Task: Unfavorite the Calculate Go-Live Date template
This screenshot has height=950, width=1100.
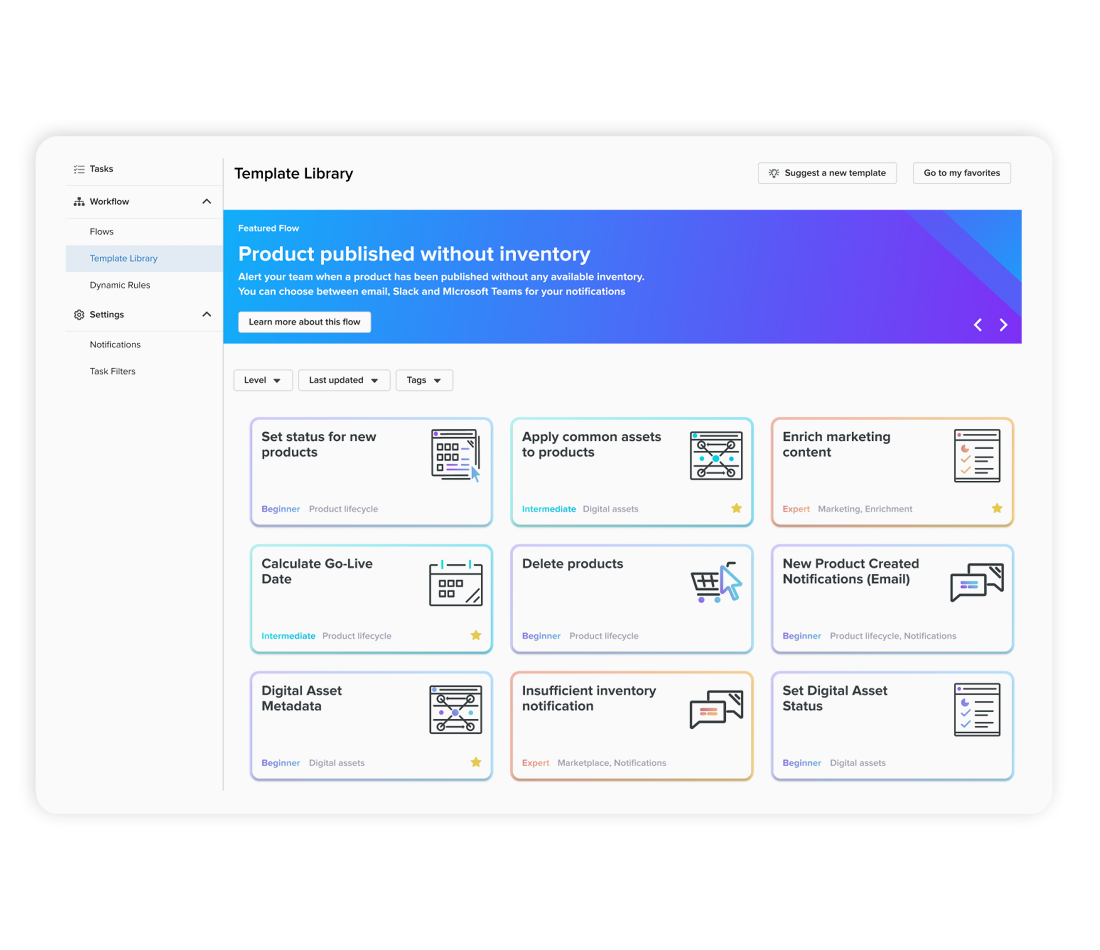Action: coord(476,636)
